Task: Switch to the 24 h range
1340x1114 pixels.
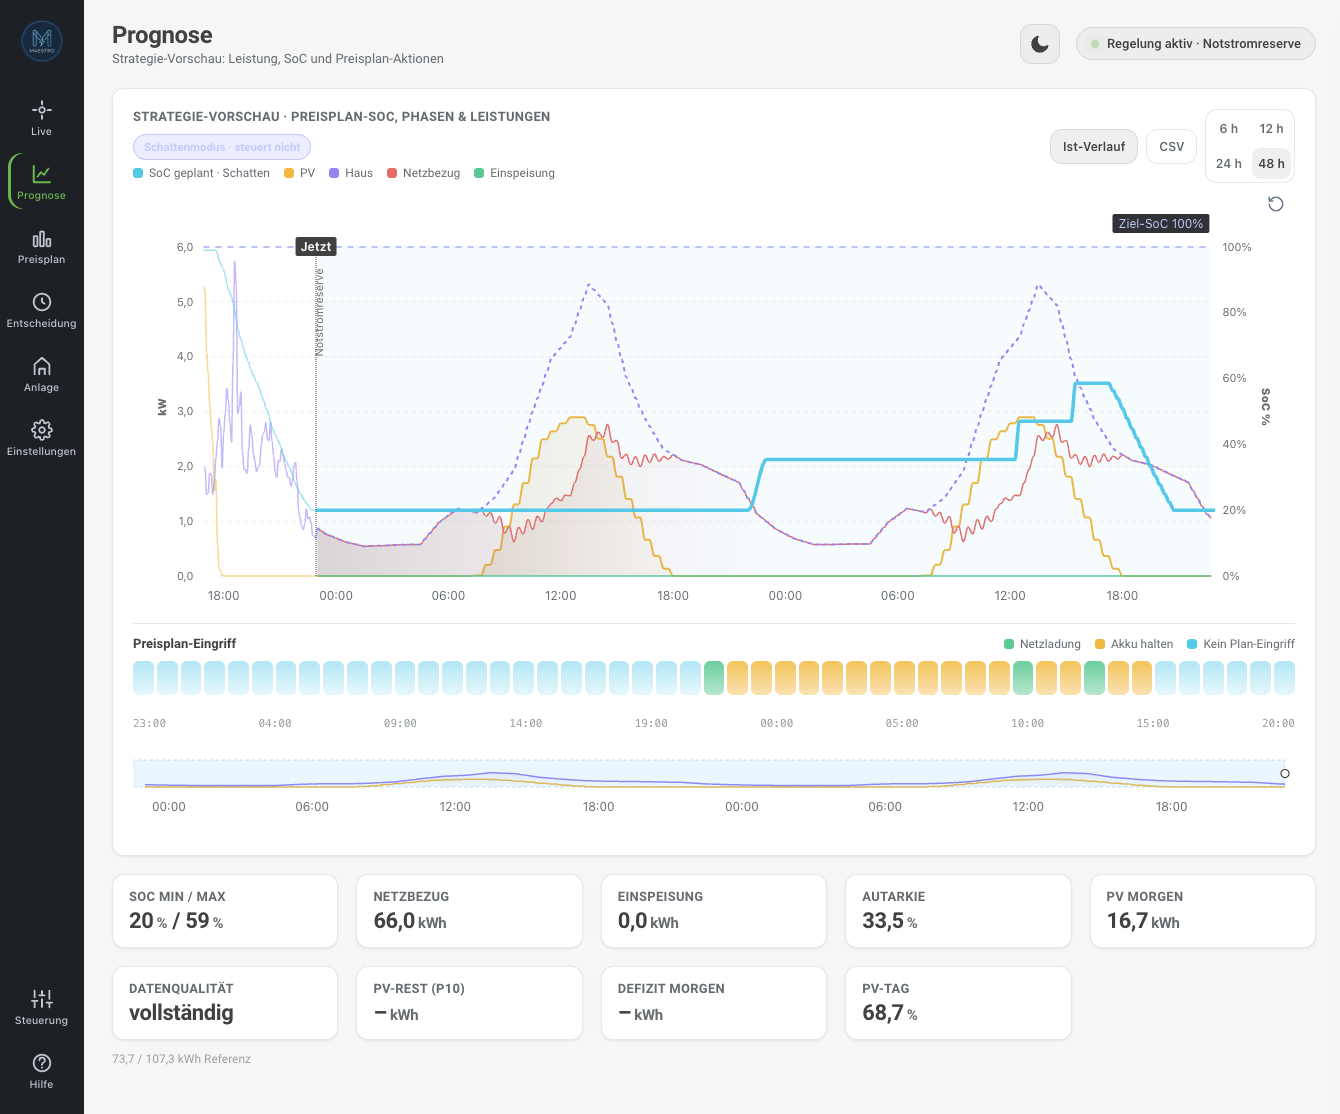Action: pos(1229,164)
